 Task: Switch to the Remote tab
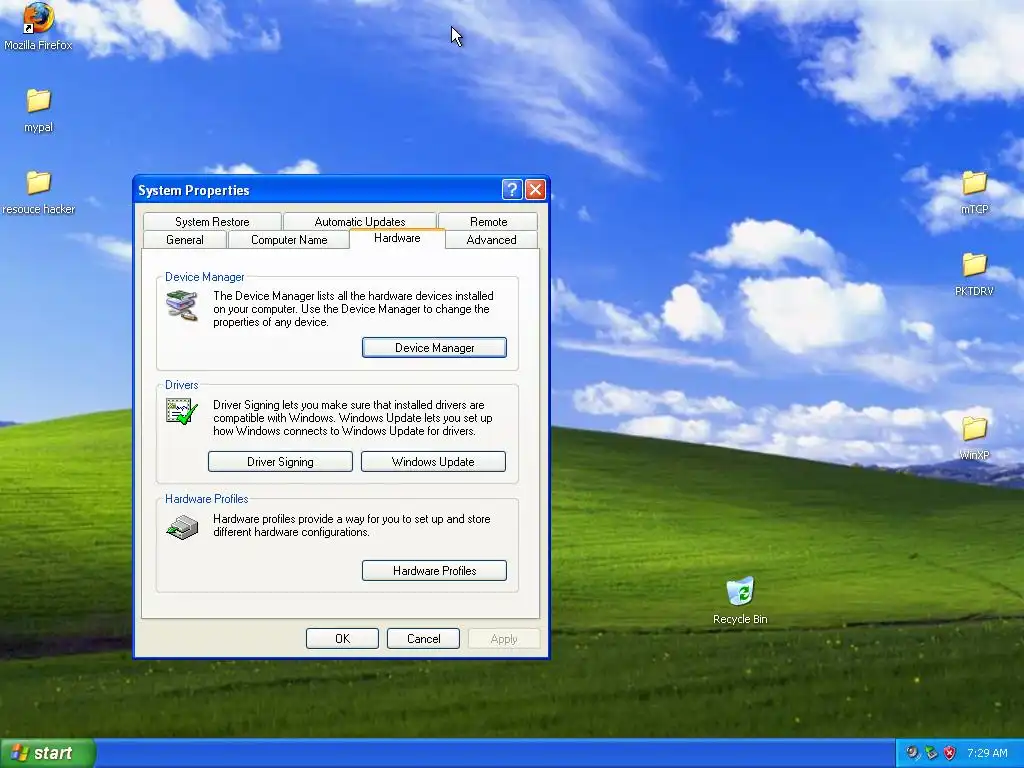click(488, 221)
